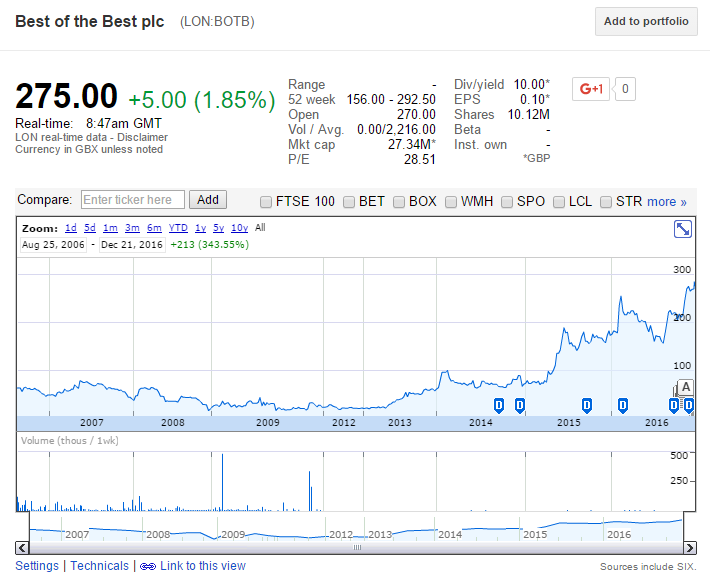The image size is (710, 582).
Task: Open the dividend marker in 2015
Action: click(587, 405)
